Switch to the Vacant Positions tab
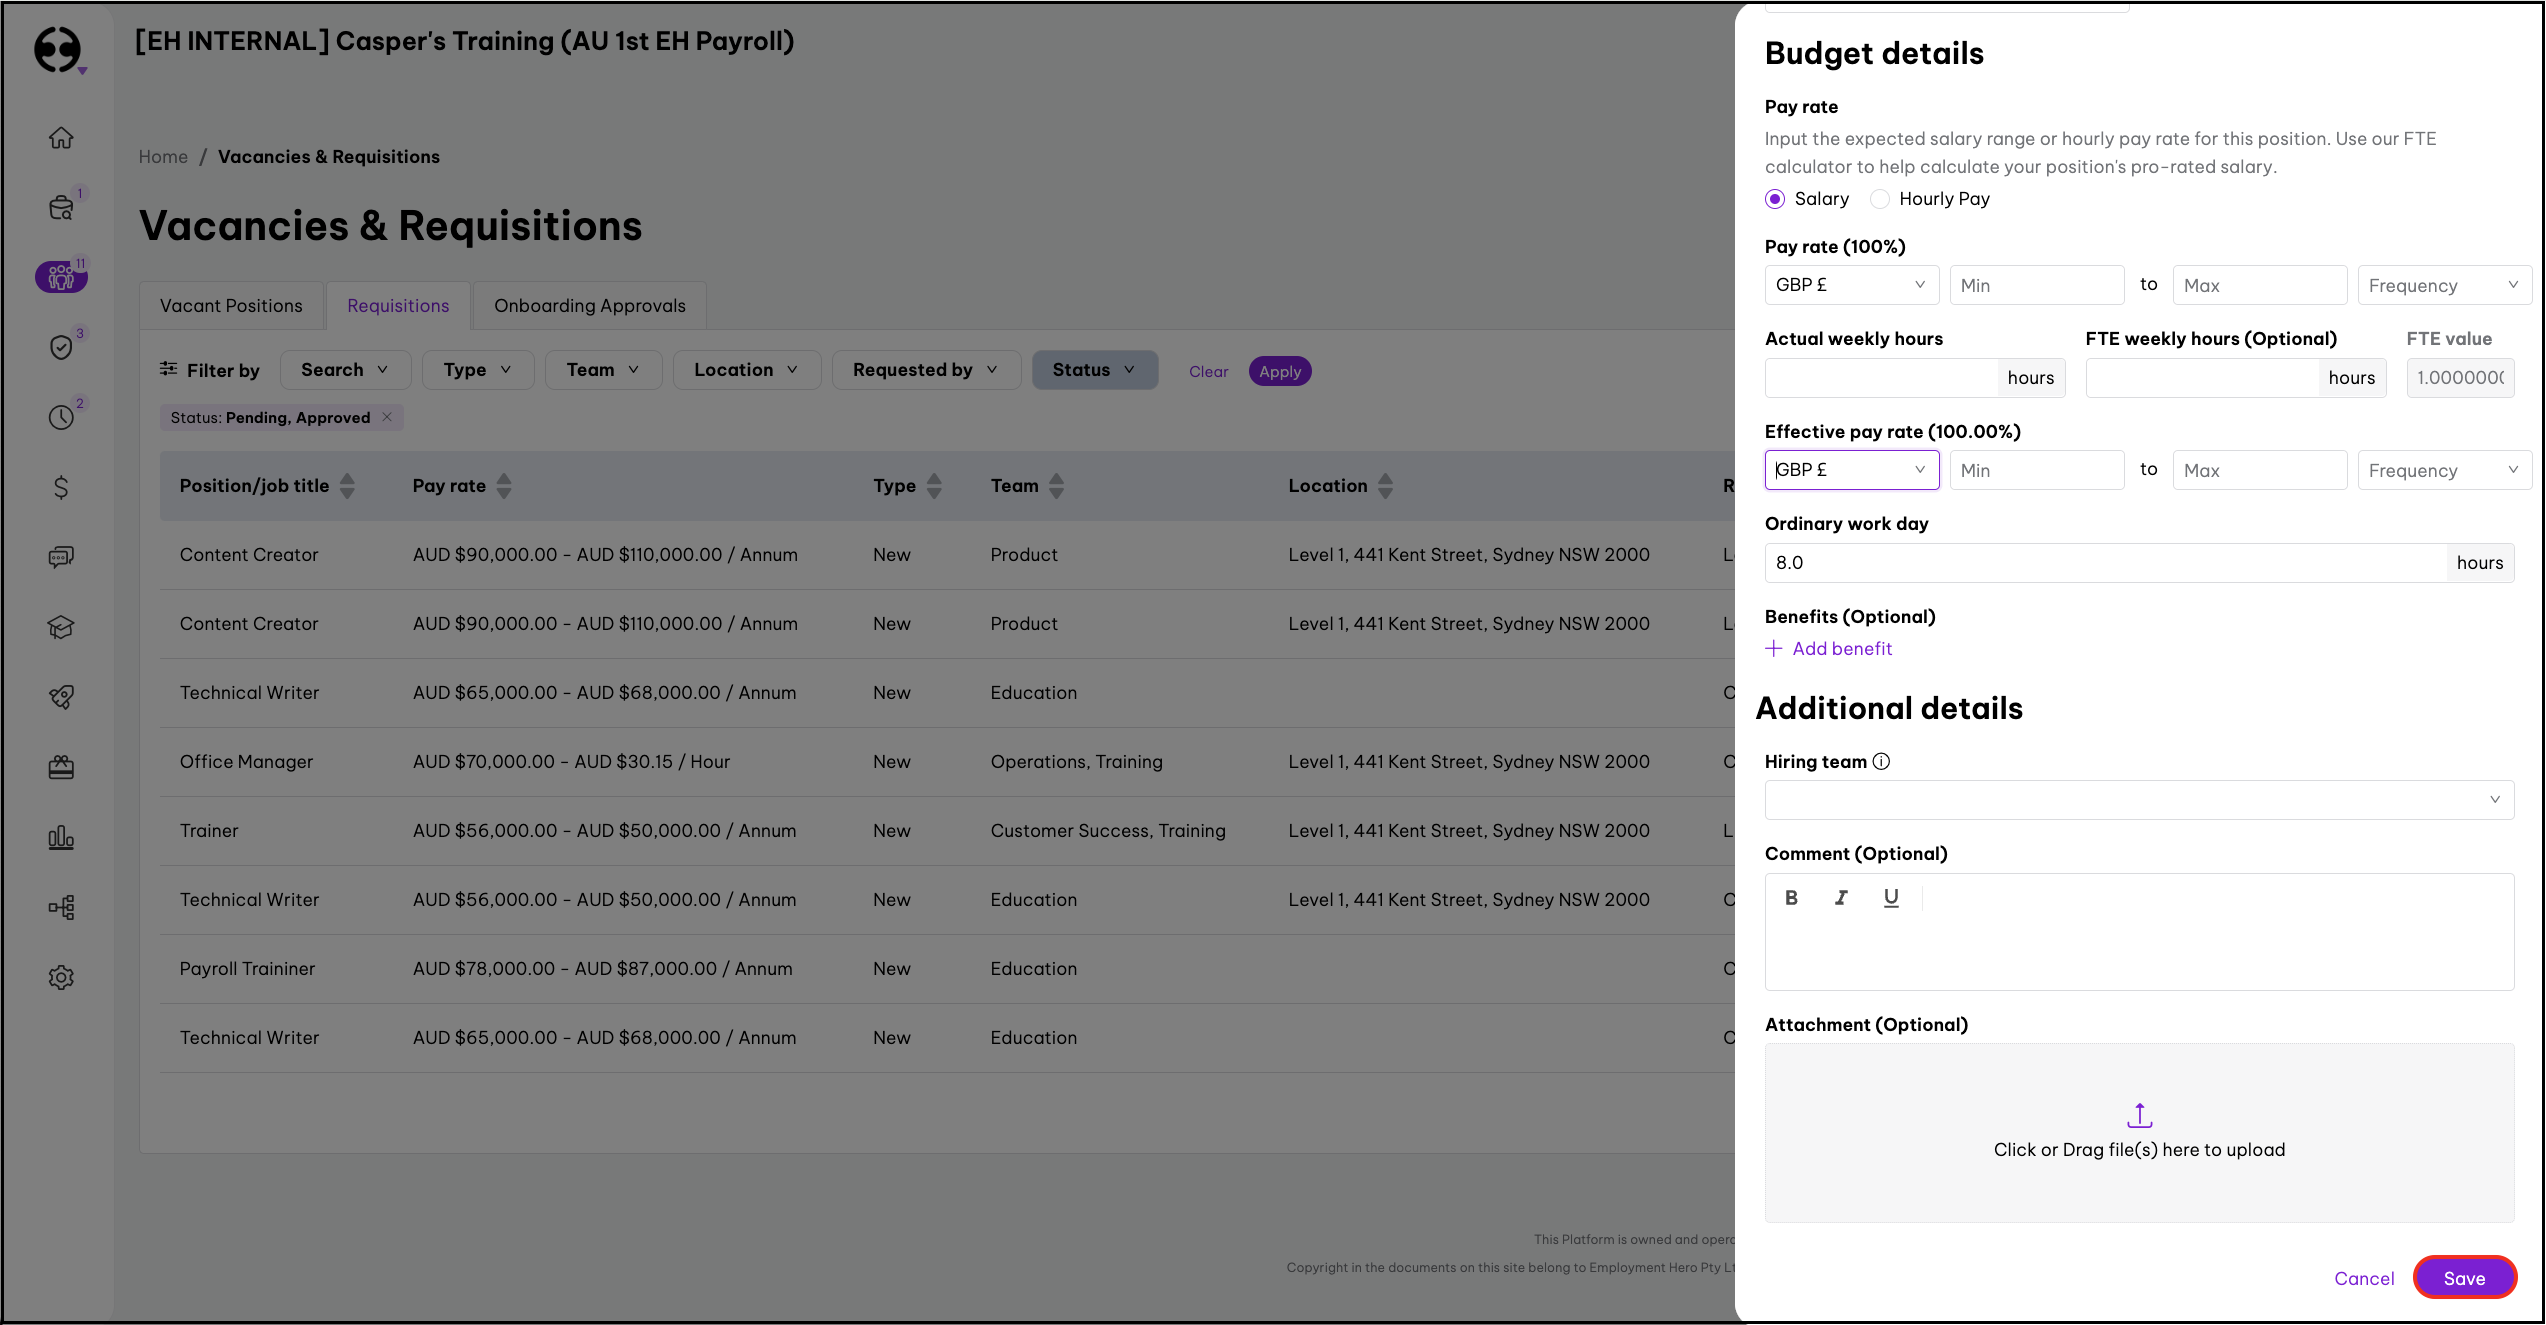Image resolution: width=2546 pixels, height=1325 pixels. pos(231,306)
